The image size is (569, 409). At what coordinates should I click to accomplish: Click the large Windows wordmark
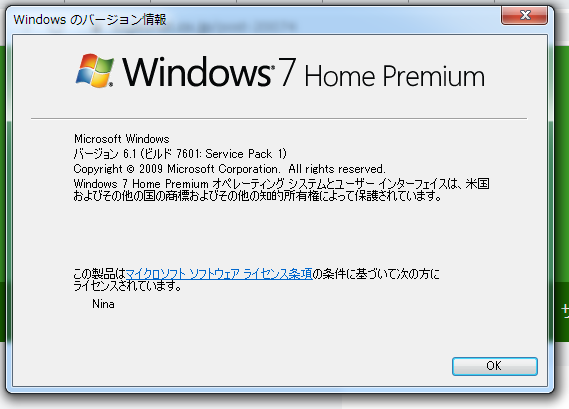198,72
